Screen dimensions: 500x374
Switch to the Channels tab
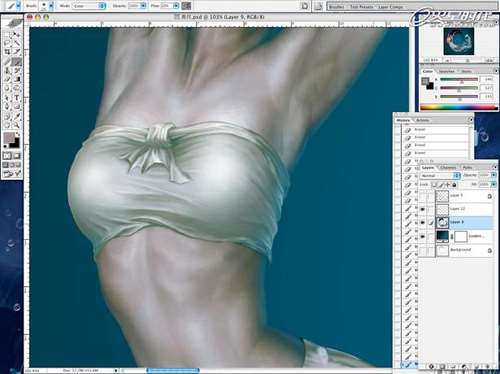448,168
